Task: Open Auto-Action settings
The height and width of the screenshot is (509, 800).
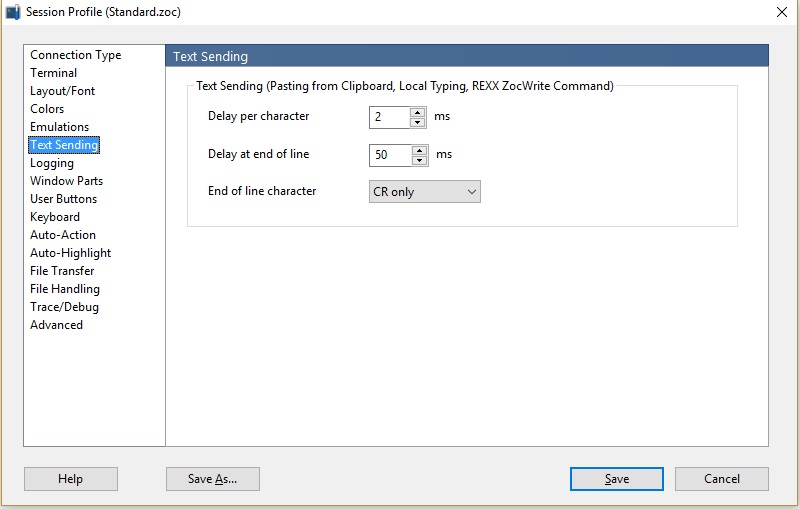Action: [x=63, y=235]
